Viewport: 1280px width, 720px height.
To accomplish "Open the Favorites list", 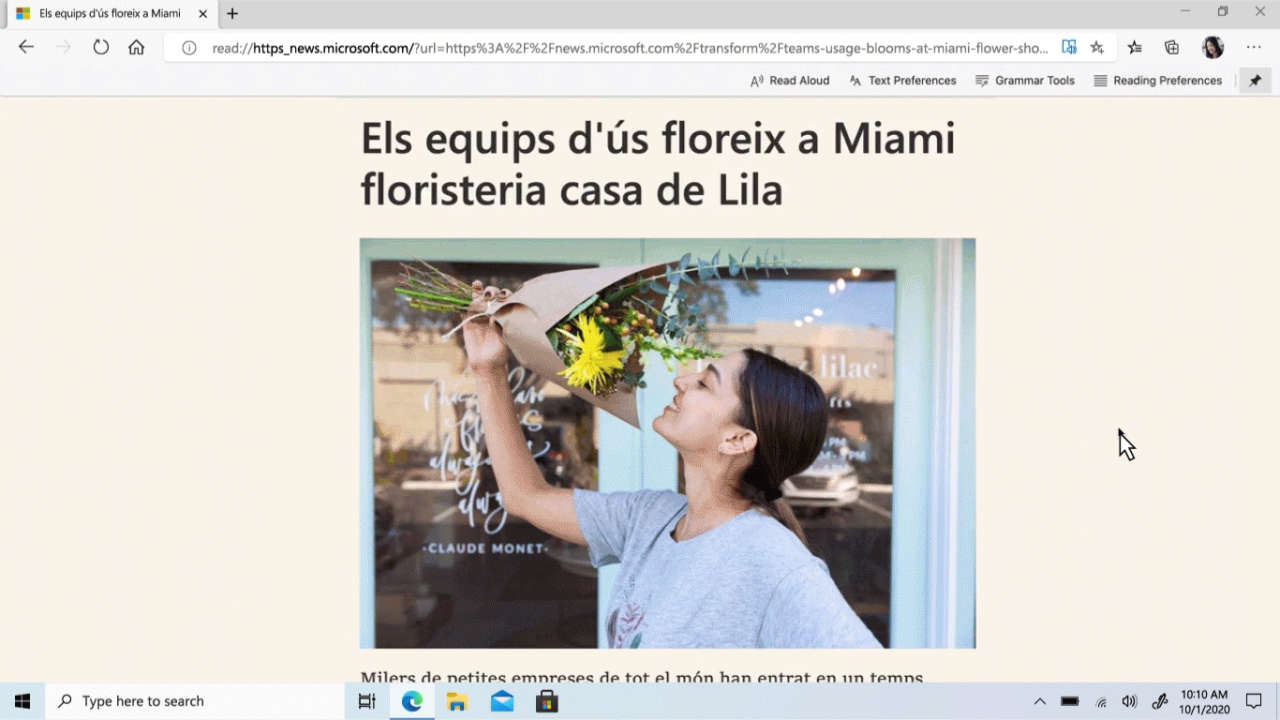I will click(1135, 47).
